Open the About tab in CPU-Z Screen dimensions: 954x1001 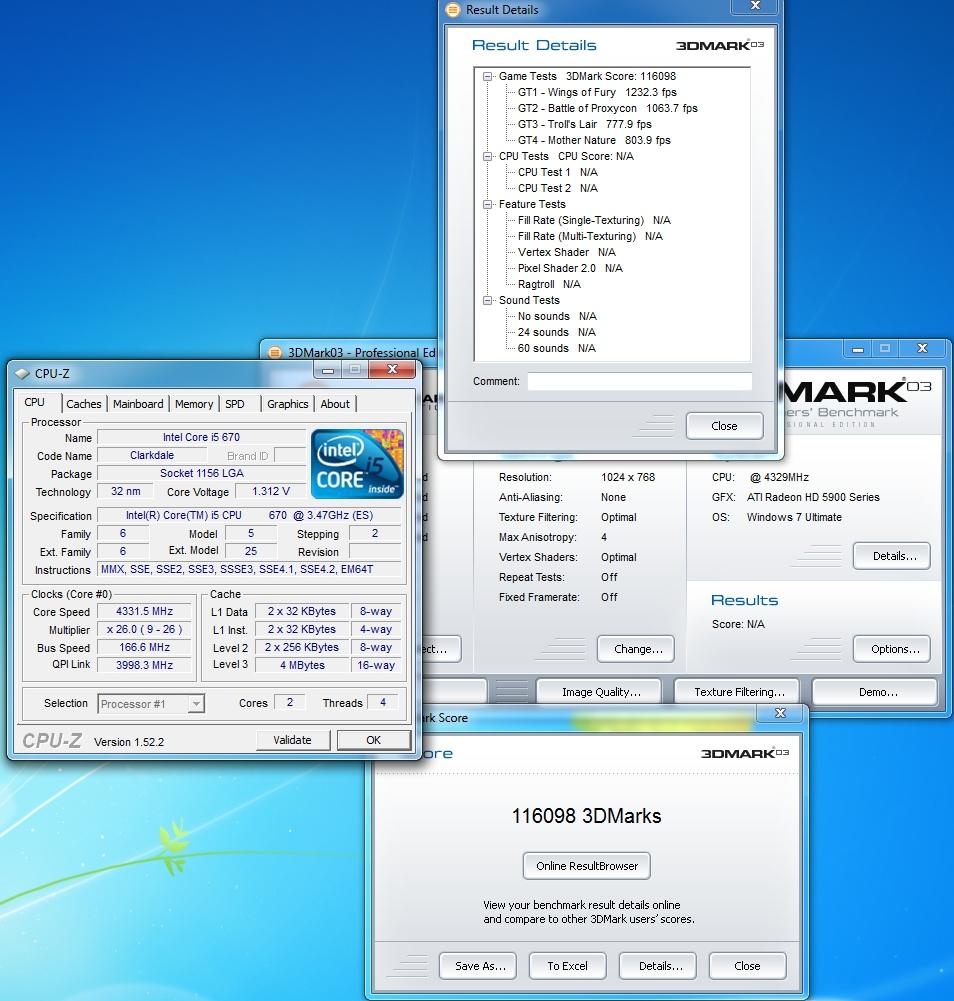click(335, 404)
